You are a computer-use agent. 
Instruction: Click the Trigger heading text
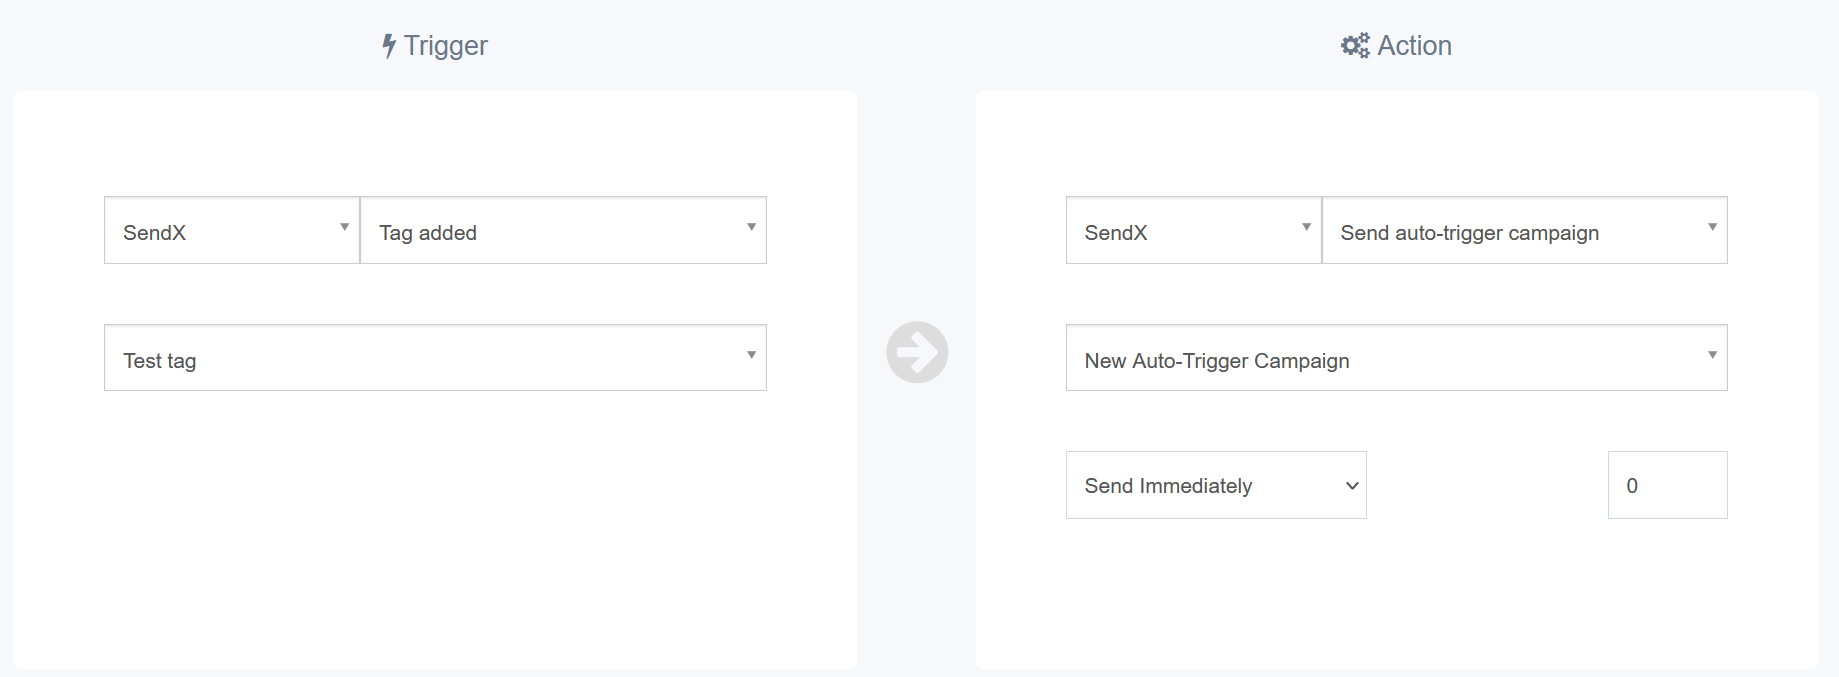click(x=446, y=46)
